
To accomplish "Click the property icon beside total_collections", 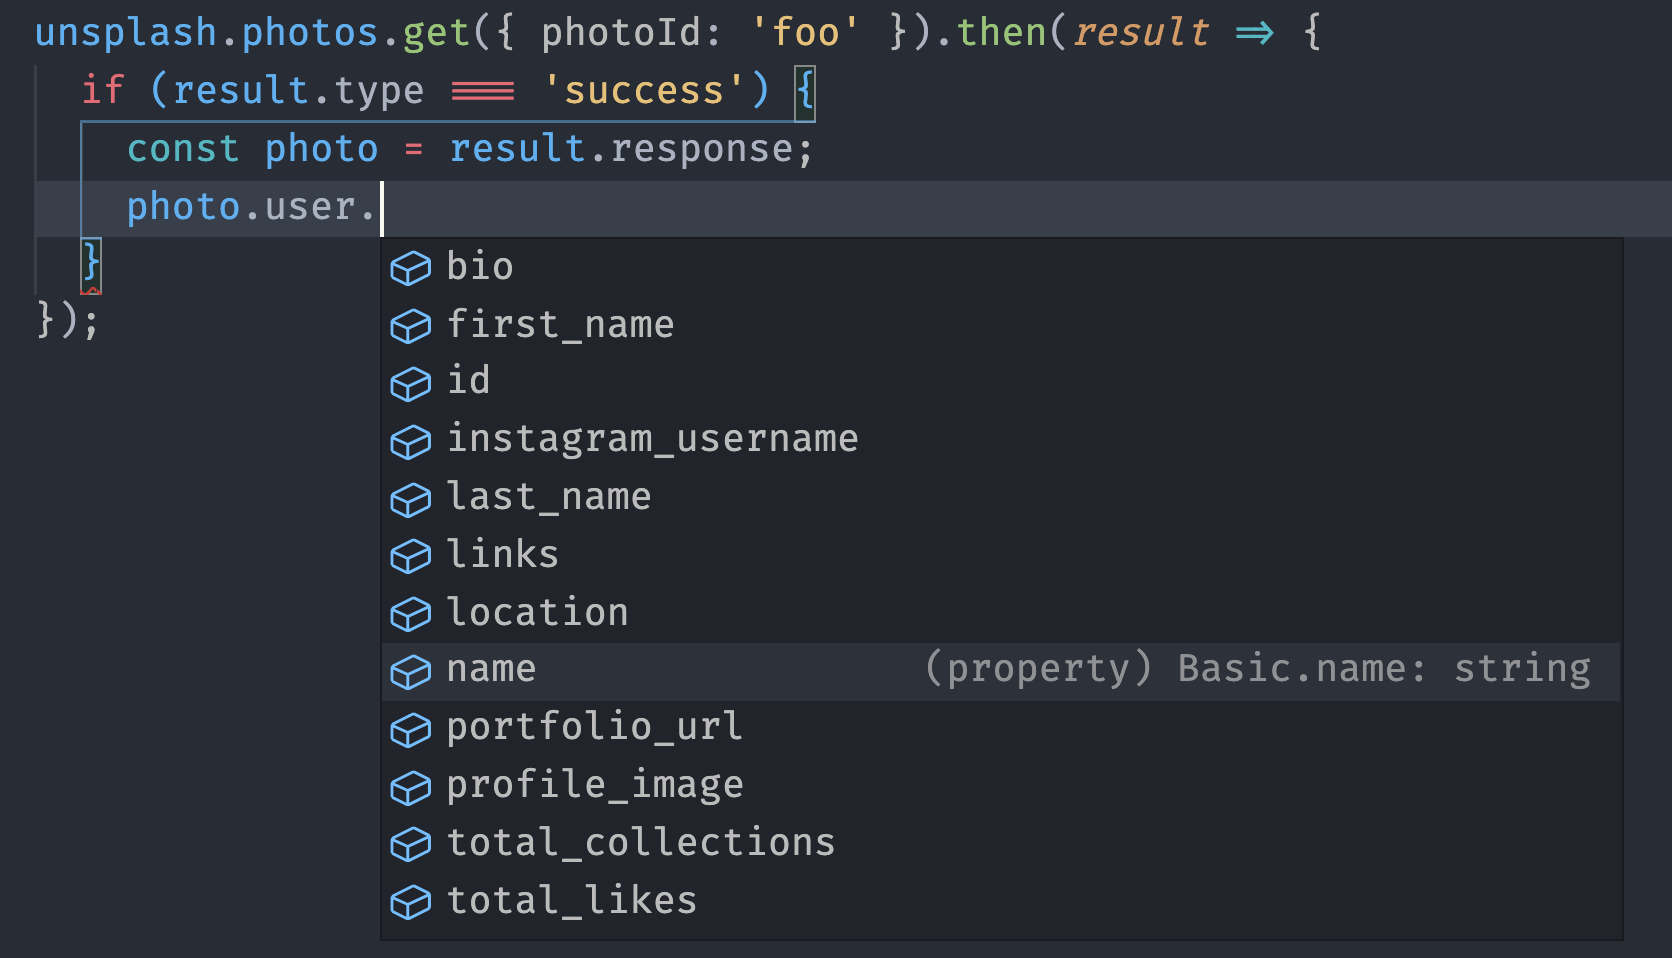I will click(x=411, y=845).
